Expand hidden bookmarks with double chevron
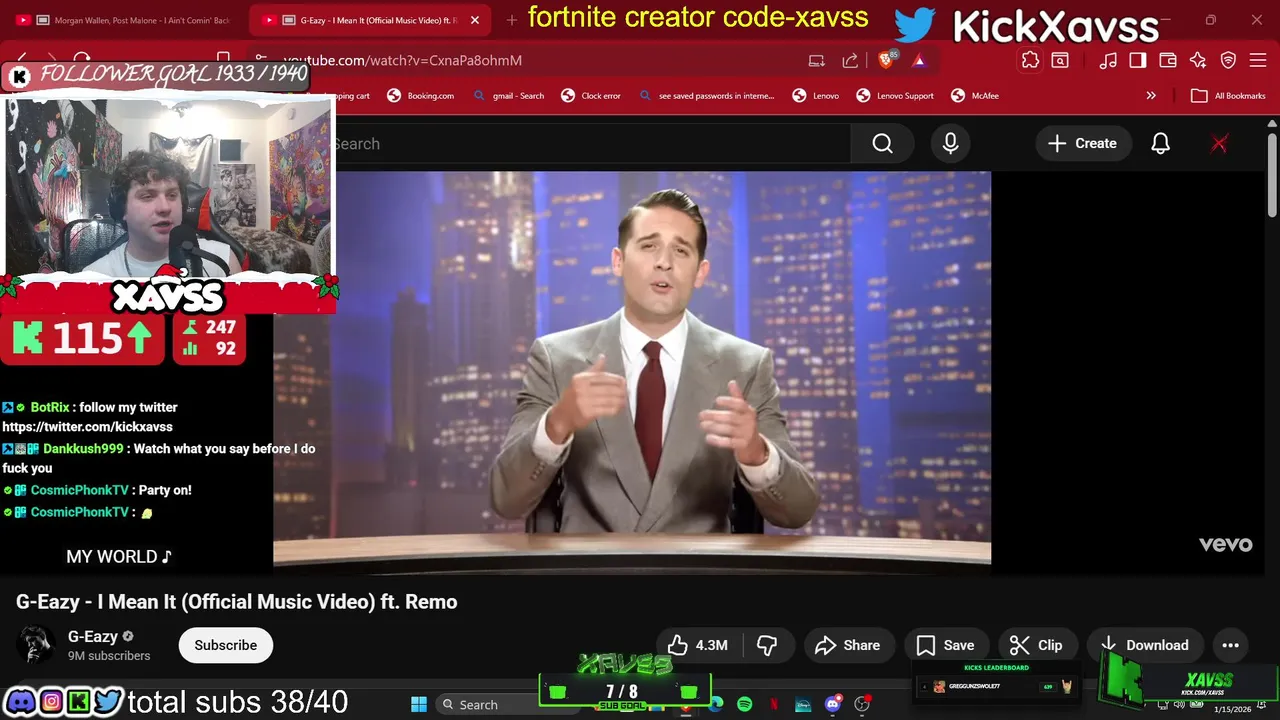 (x=1151, y=96)
